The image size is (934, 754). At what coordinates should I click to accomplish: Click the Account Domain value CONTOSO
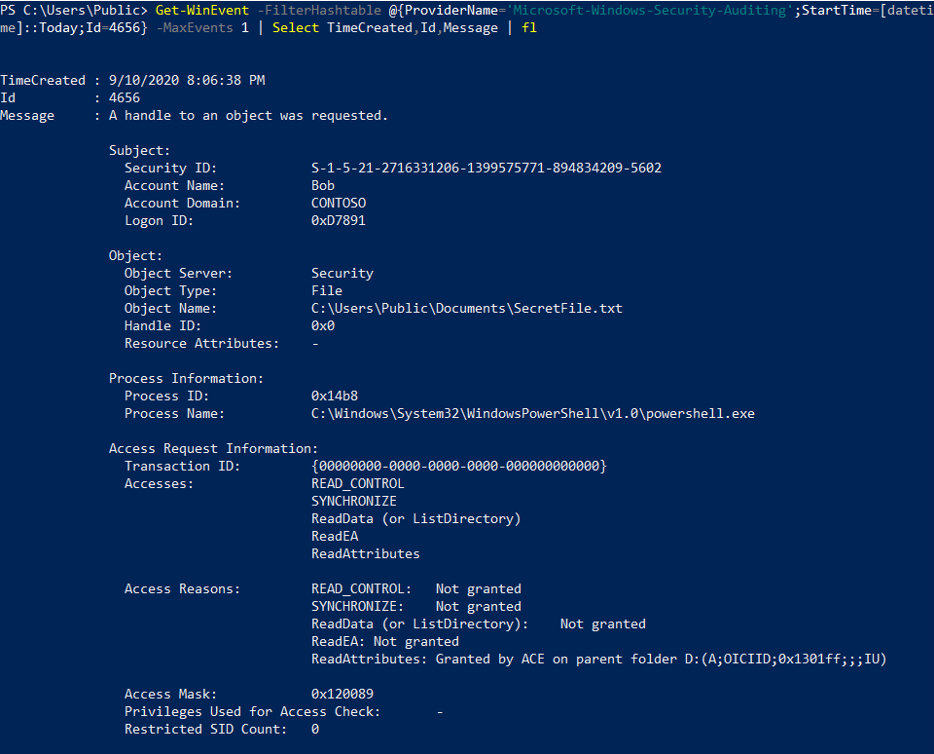338,203
